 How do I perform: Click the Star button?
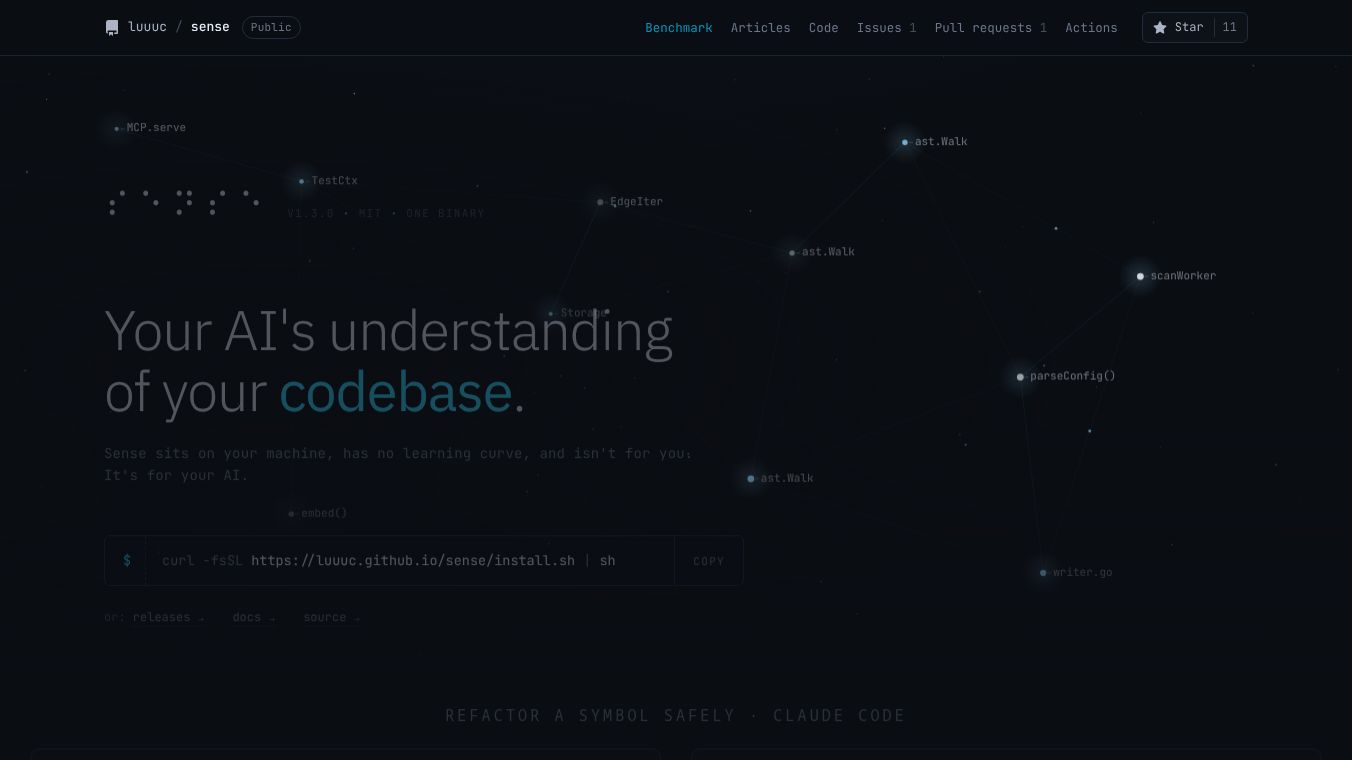pos(1194,27)
